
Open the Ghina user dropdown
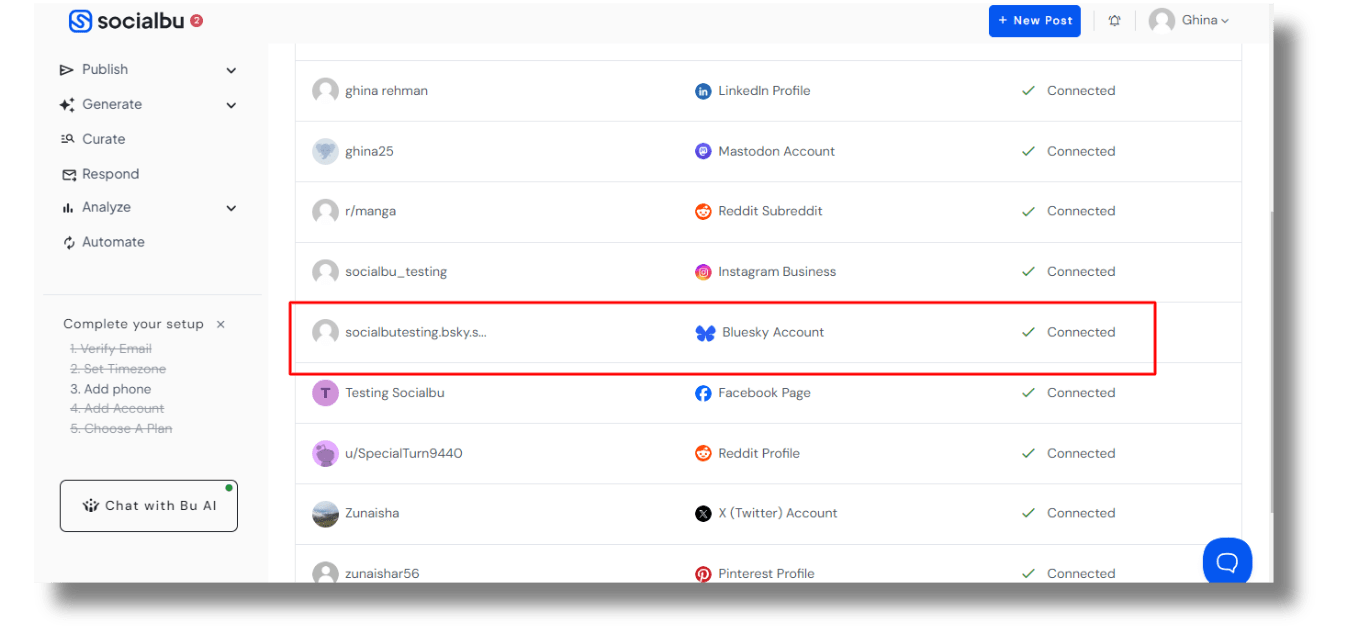1189,21
